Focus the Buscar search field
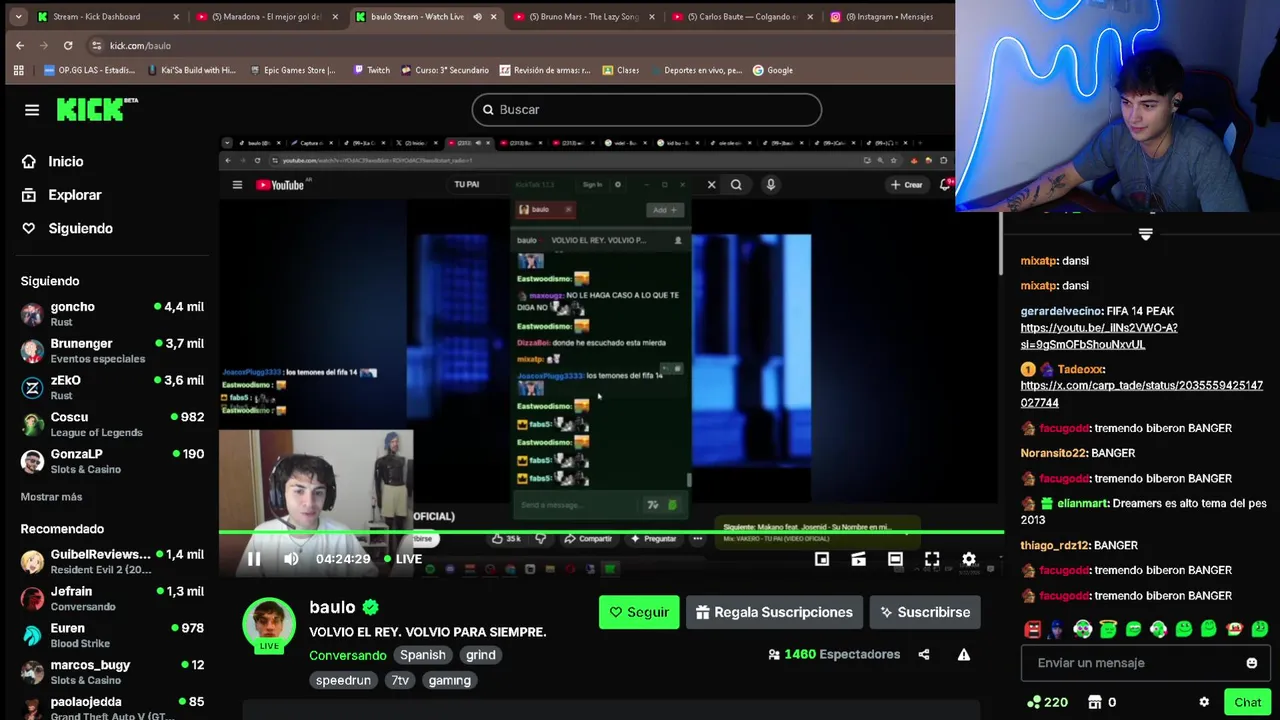Image resolution: width=1280 pixels, height=720 pixels. click(647, 110)
